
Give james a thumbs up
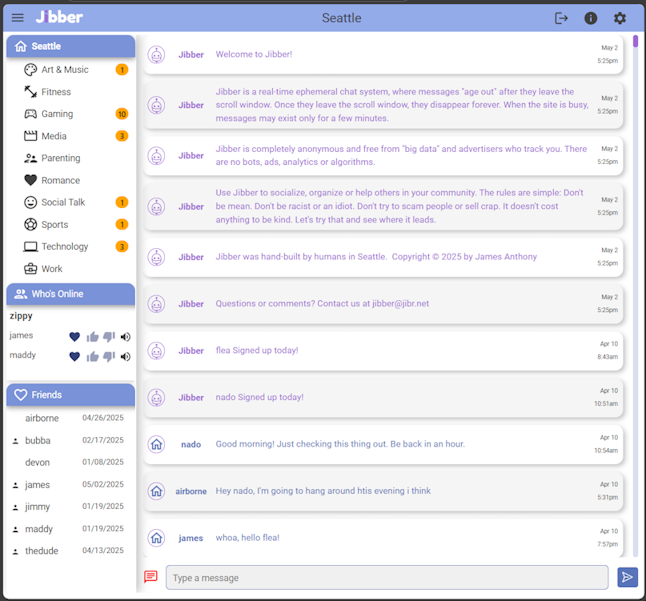click(92, 337)
